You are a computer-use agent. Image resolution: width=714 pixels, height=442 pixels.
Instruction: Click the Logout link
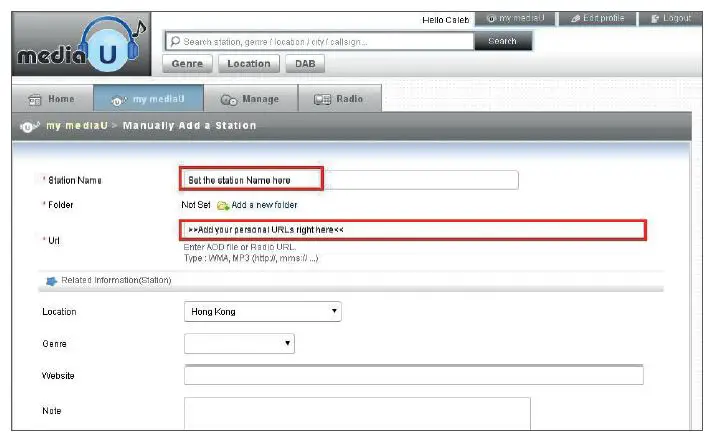pyautogui.click(x=671, y=19)
